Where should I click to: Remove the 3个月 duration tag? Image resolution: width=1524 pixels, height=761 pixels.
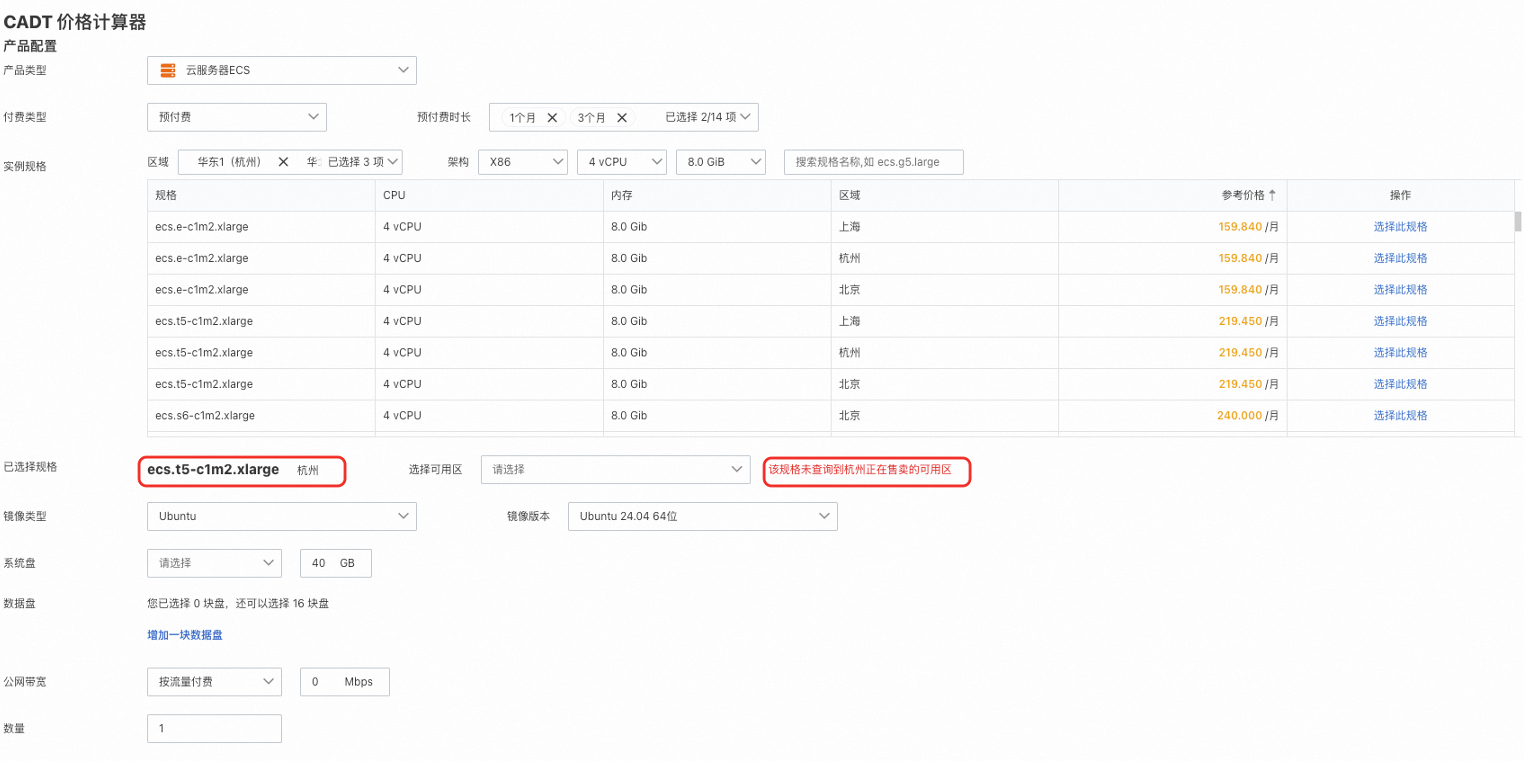[622, 117]
